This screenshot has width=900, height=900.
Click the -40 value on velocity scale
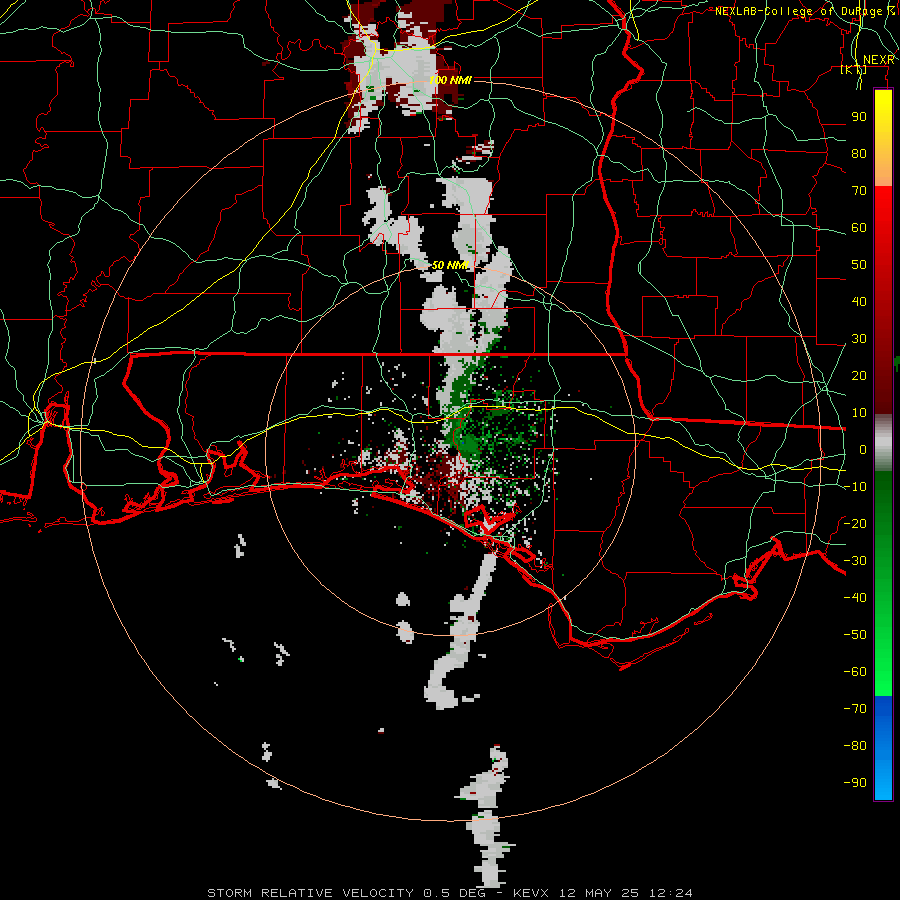[x=855, y=598]
